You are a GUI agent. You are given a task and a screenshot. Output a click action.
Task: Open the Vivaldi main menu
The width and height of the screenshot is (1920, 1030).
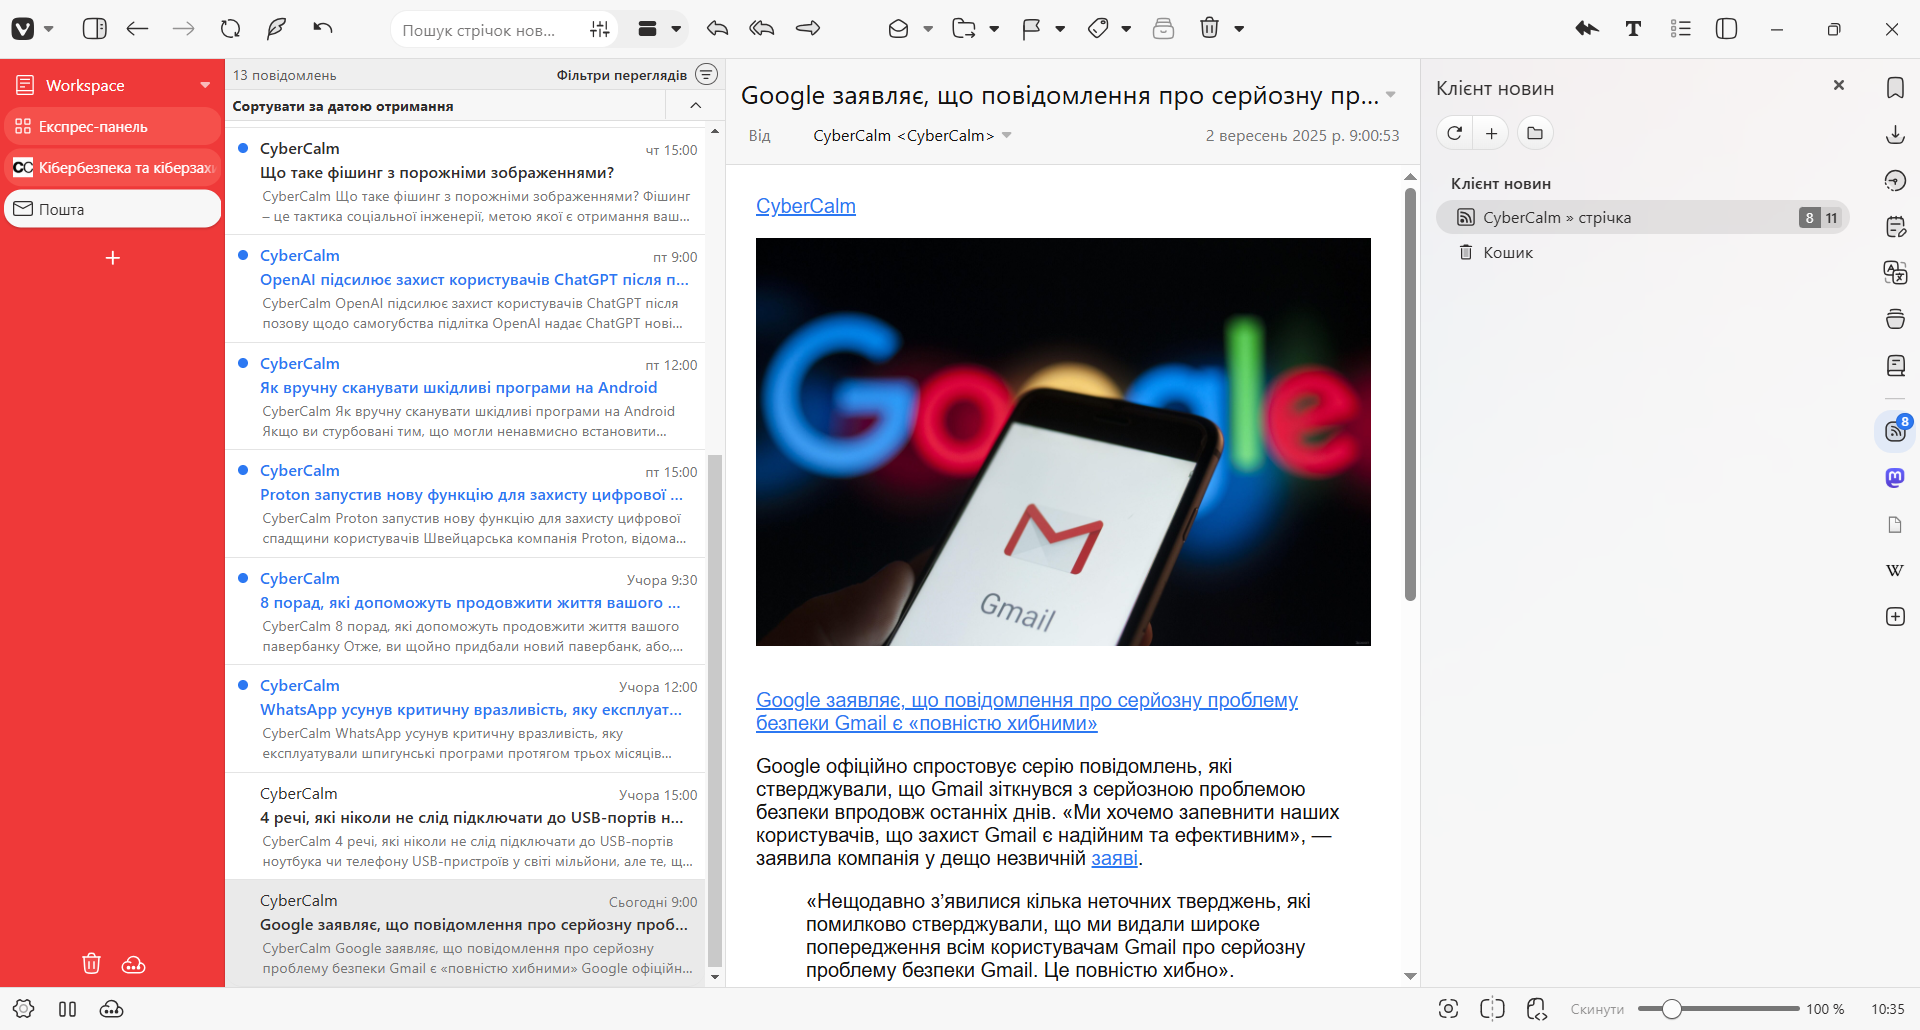[x=23, y=29]
